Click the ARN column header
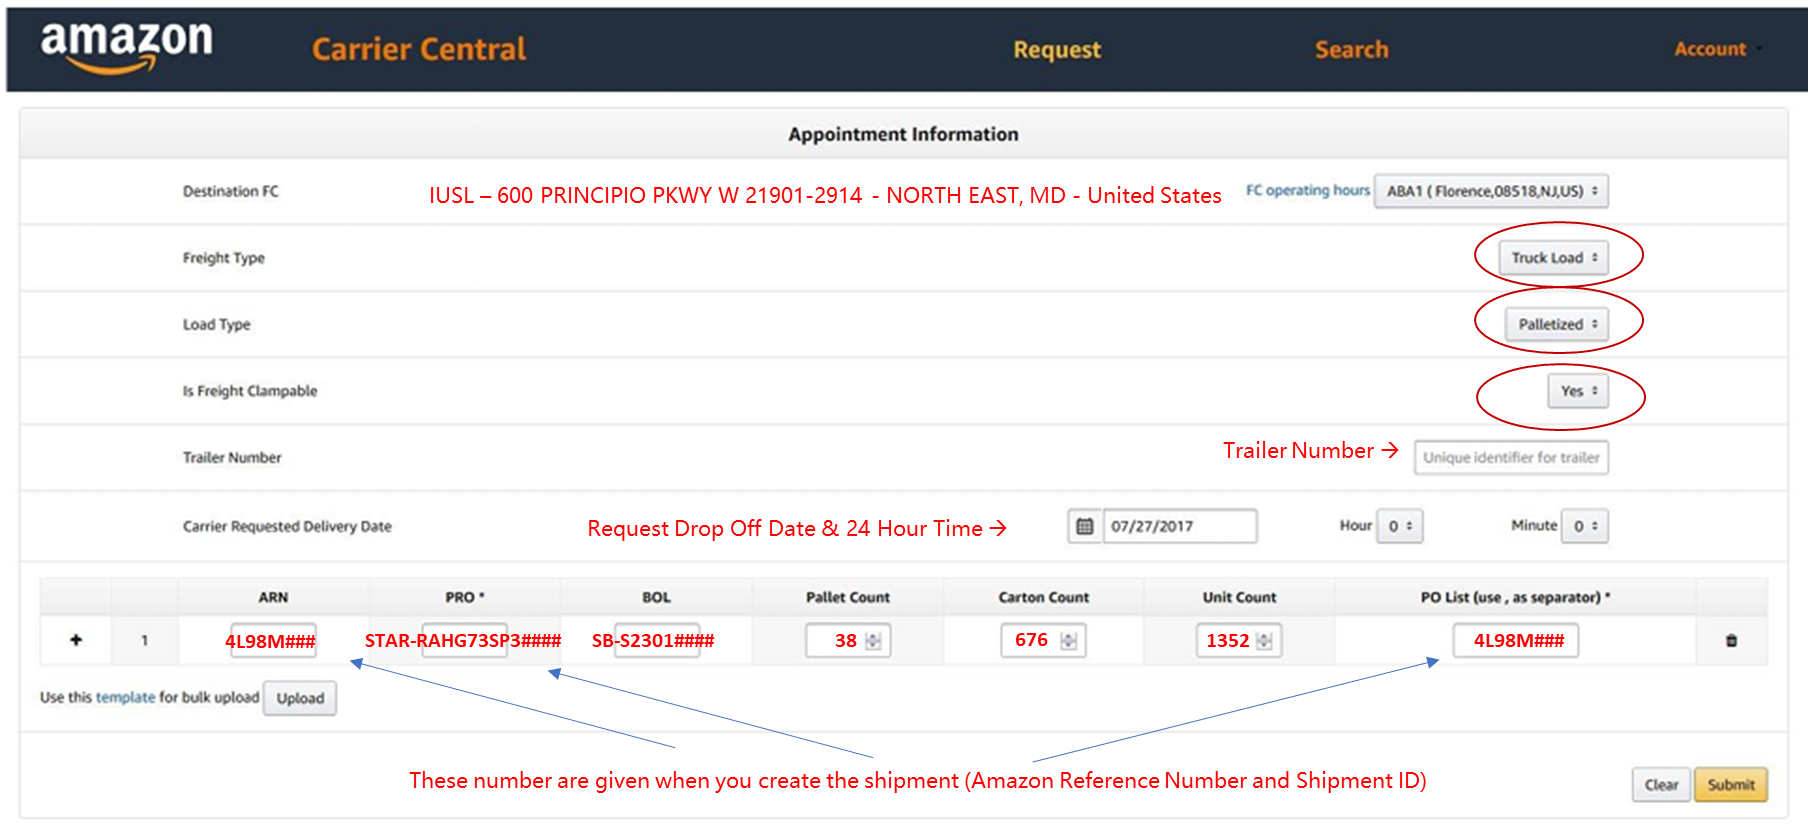Viewport: 1808px width, 836px height. (x=273, y=597)
